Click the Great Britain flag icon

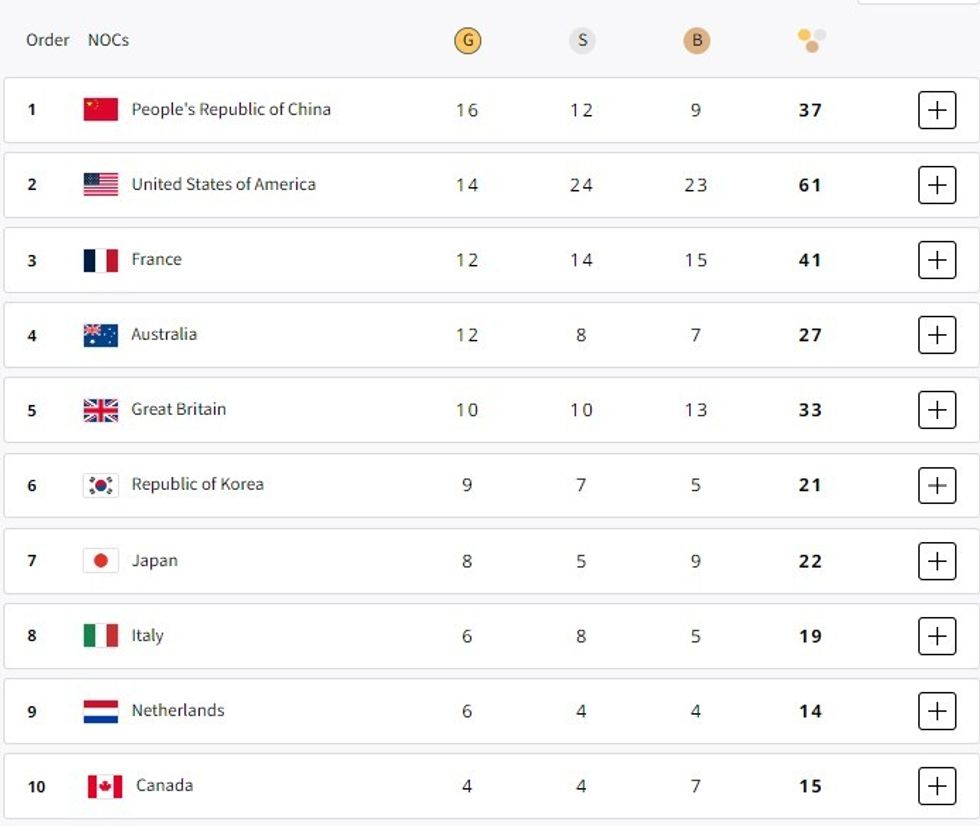[x=101, y=409]
